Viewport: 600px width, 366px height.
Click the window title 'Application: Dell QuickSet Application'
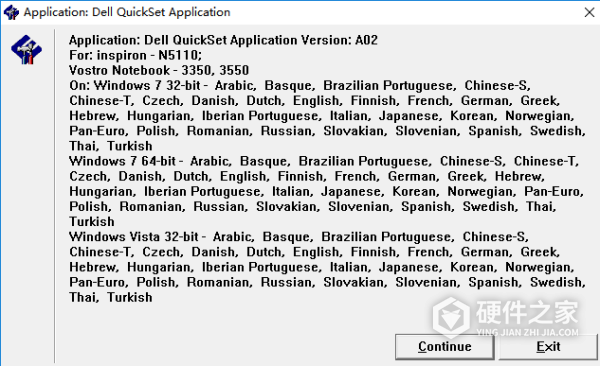(127, 12)
